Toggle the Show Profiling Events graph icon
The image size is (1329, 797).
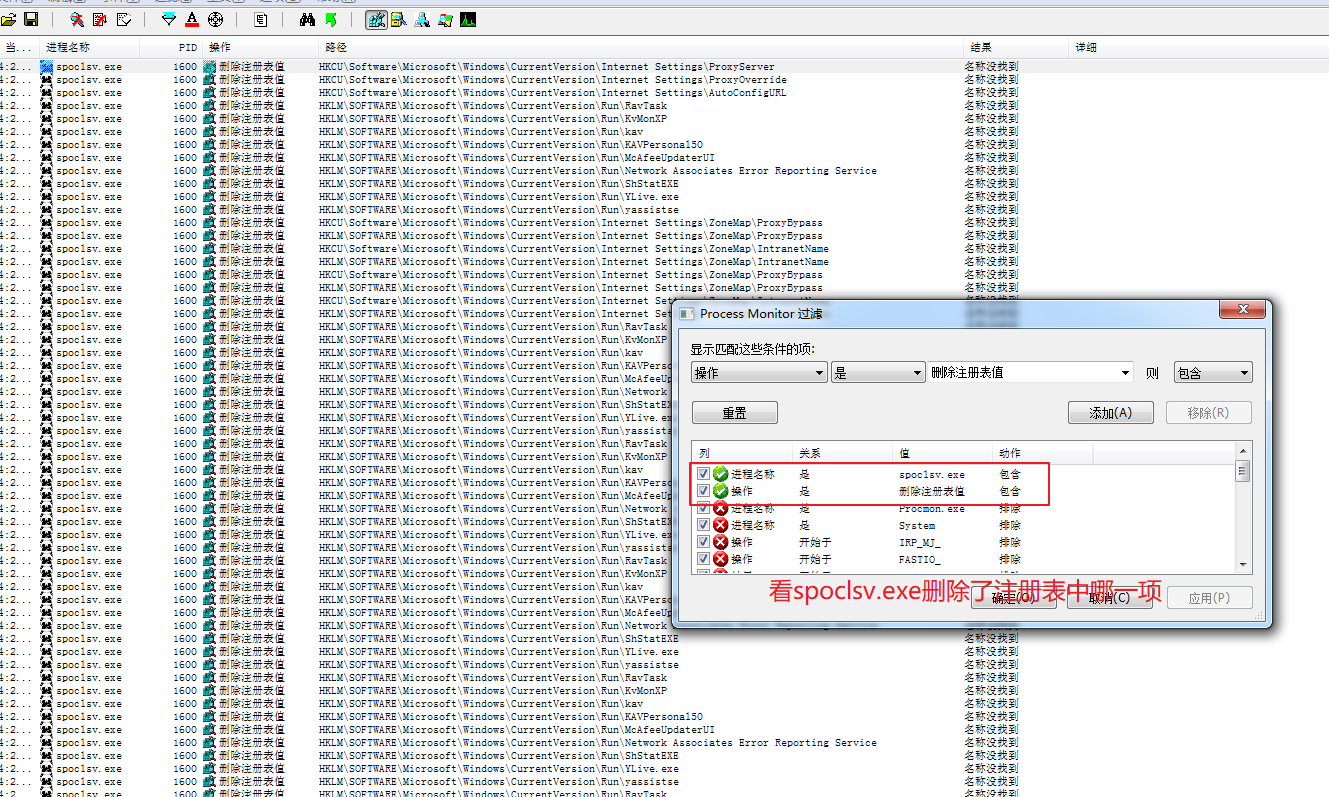[468, 19]
